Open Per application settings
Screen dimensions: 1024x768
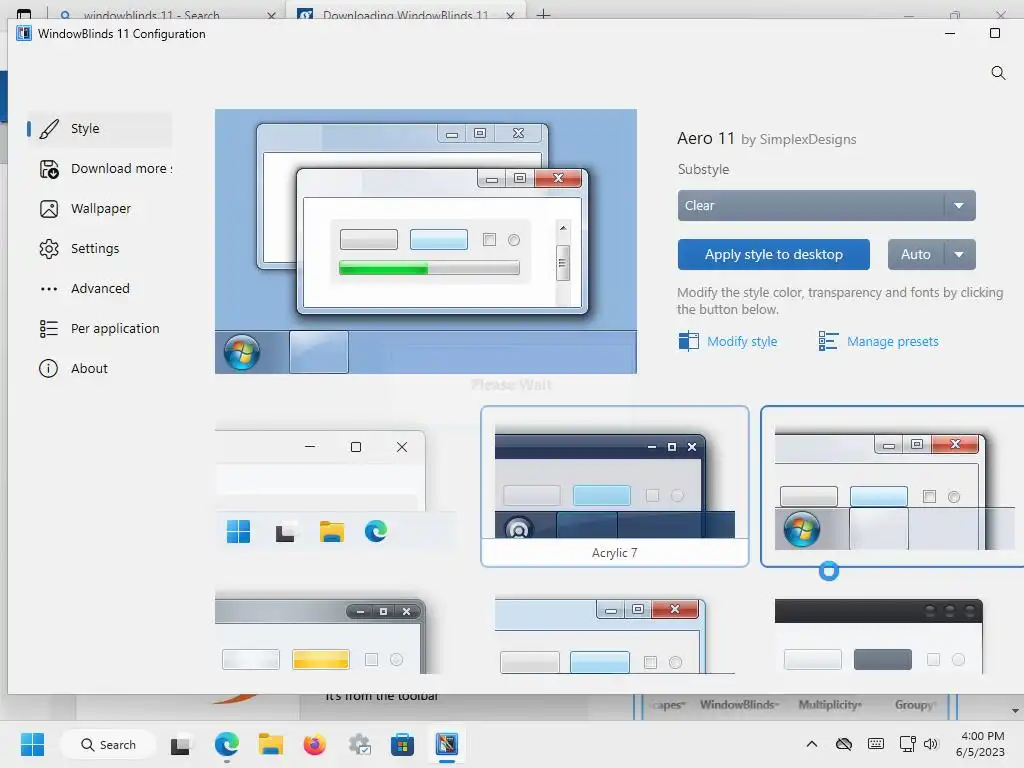coord(99,328)
